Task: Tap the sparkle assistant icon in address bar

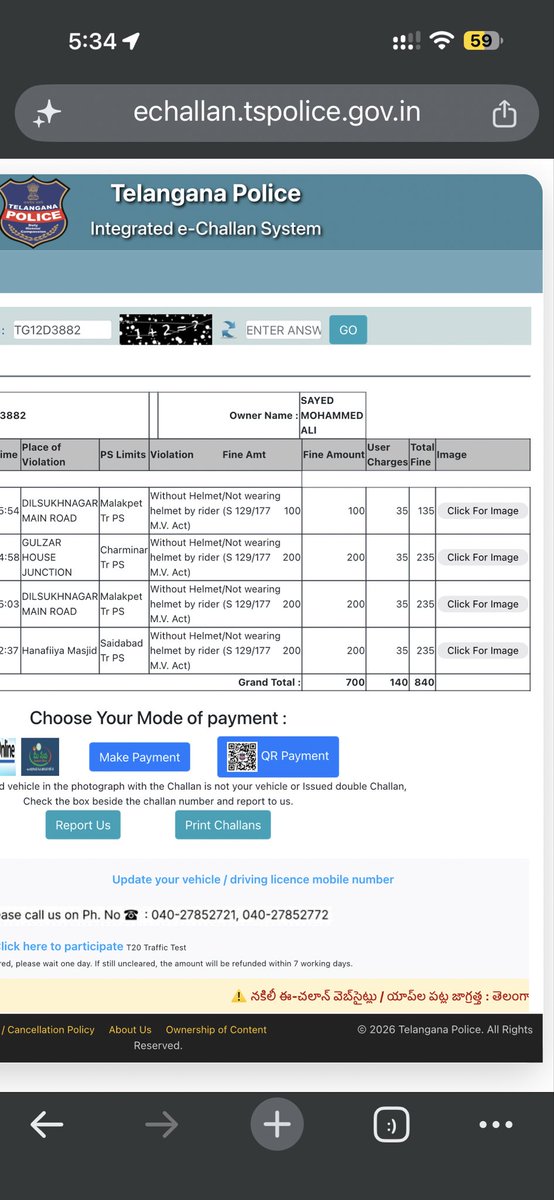Action: pyautogui.click(x=46, y=114)
